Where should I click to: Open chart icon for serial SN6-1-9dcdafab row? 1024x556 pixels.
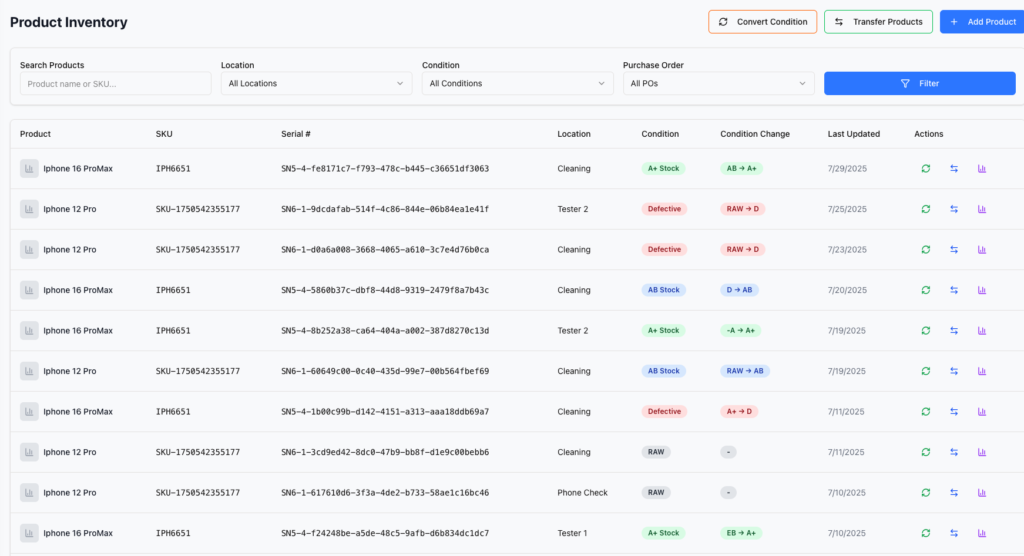pos(982,209)
